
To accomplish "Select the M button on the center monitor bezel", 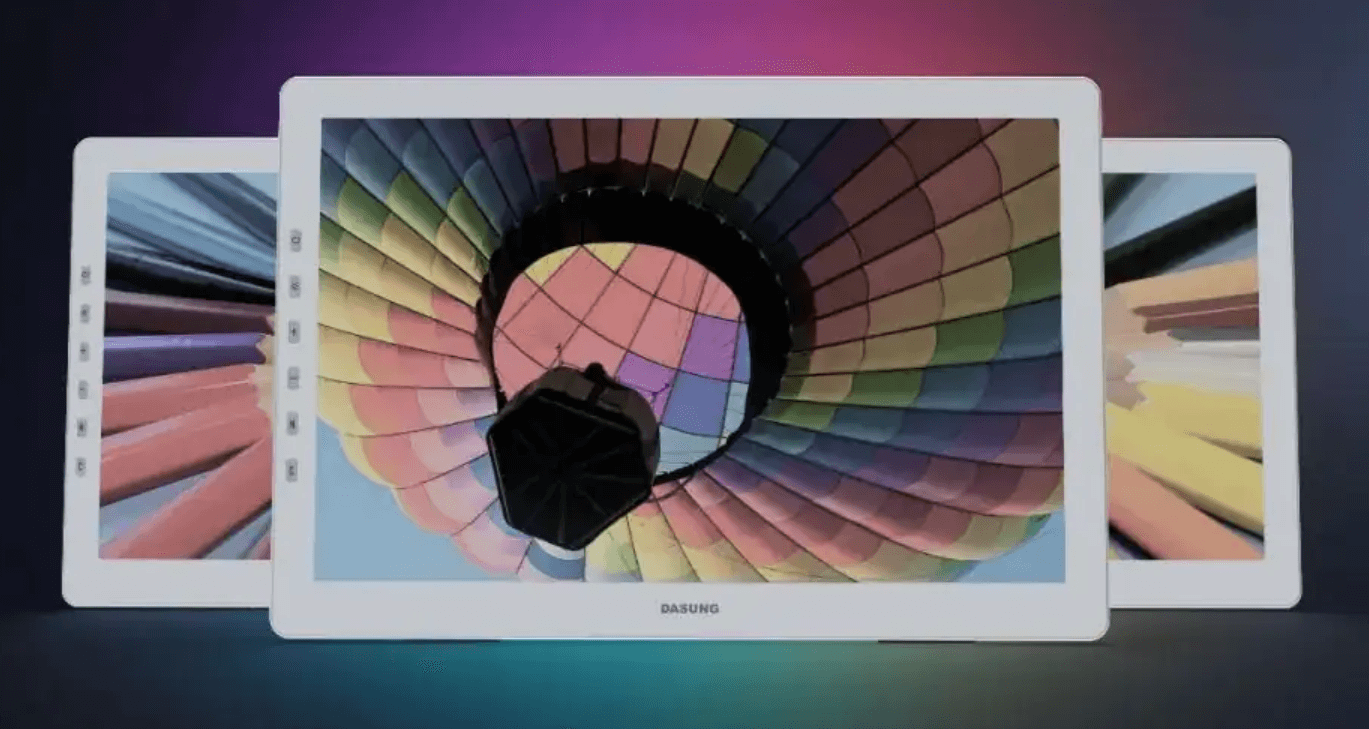I will [292, 423].
